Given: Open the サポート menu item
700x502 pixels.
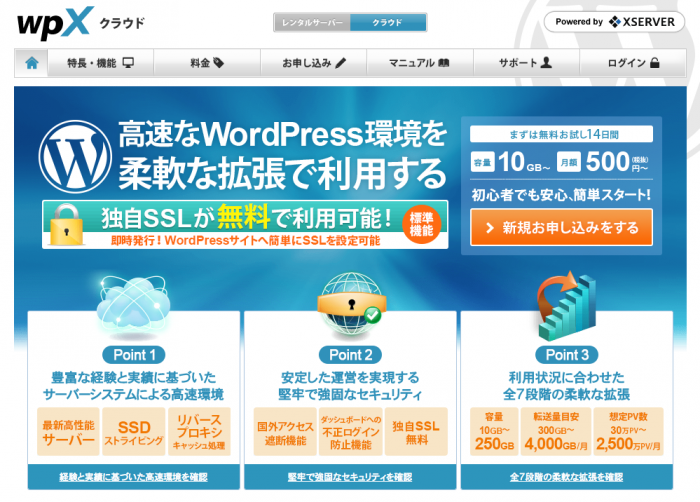Looking at the screenshot, I should 526,63.
